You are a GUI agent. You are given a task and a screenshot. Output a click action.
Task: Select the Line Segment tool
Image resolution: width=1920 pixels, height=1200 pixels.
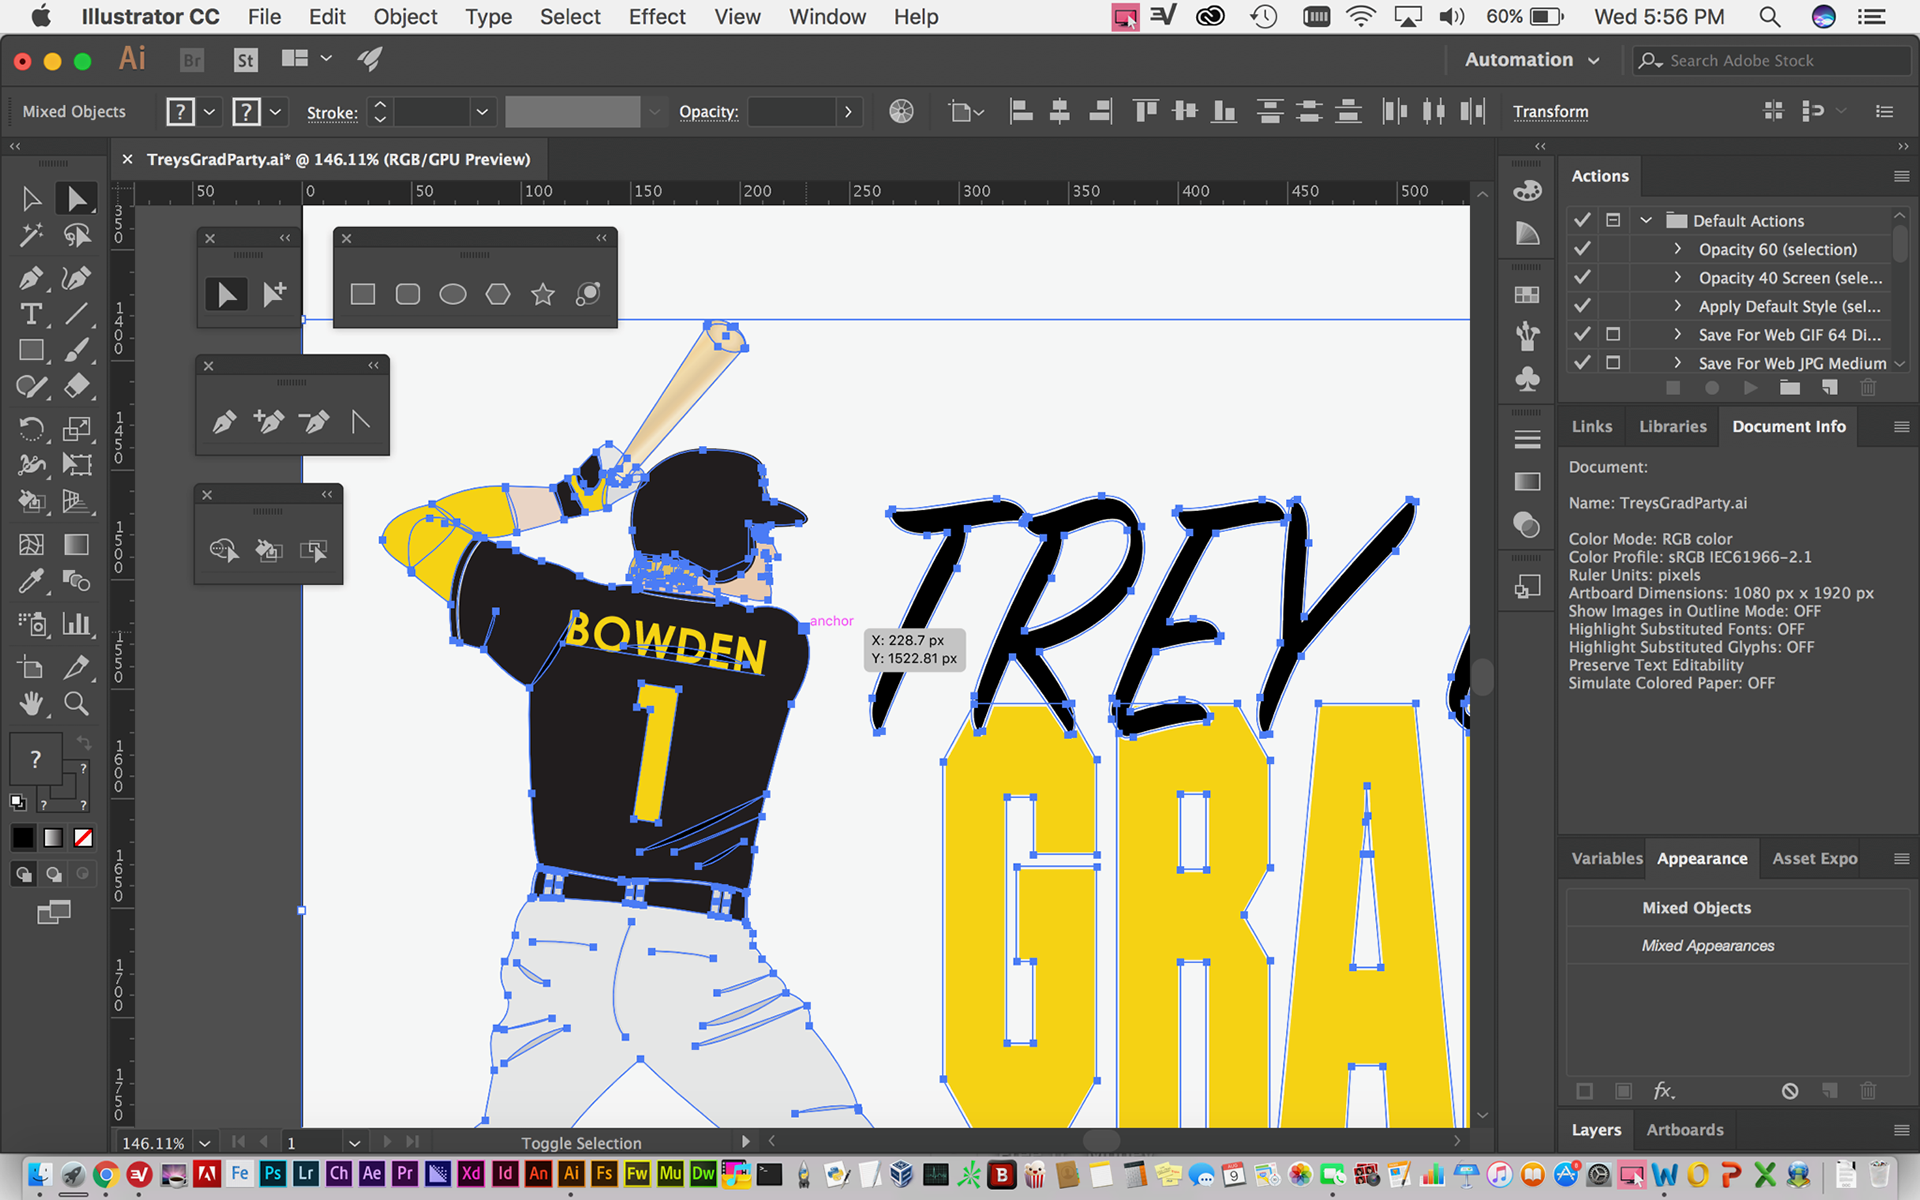(76, 314)
